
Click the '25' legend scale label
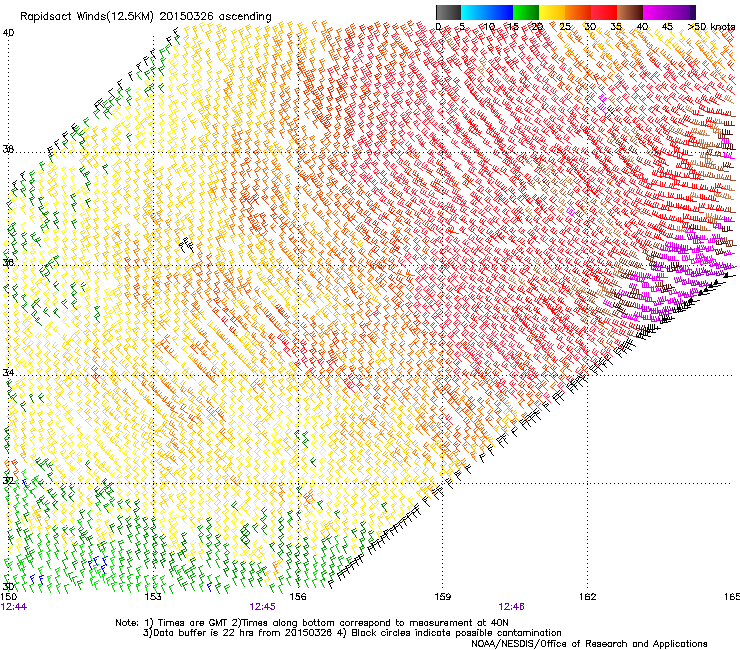pyautogui.click(x=565, y=27)
